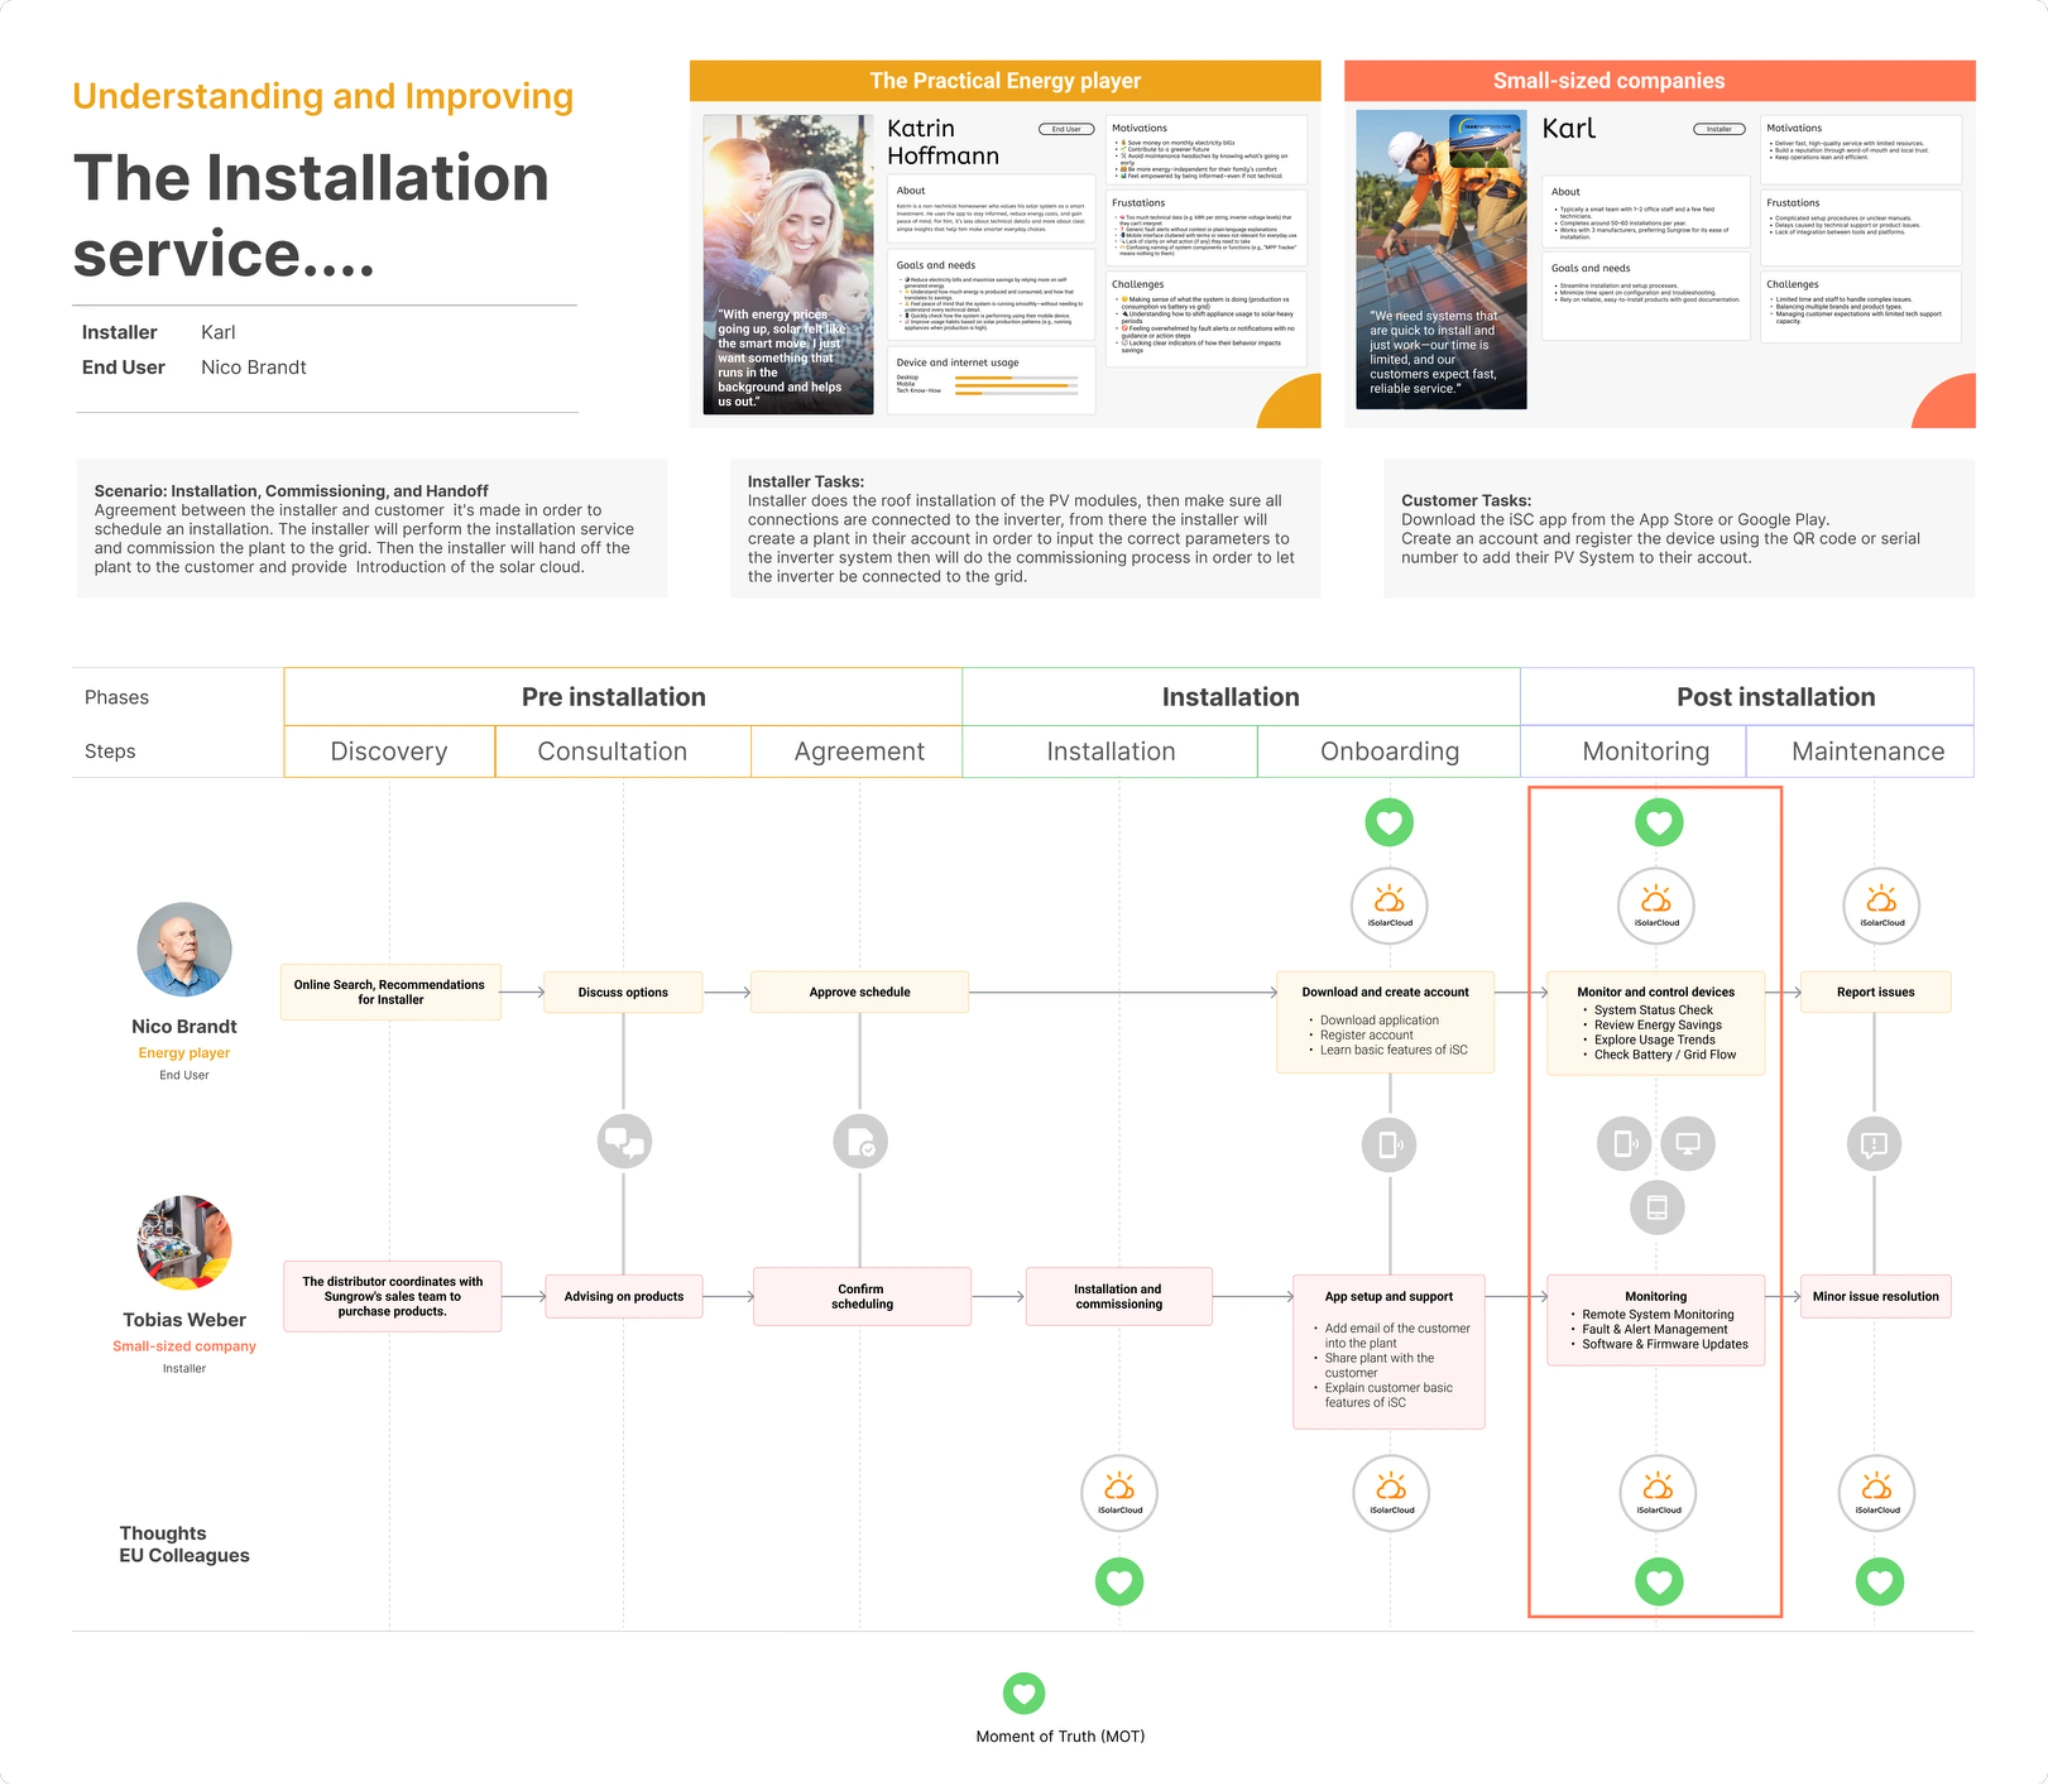Click the green heart above Nico's Monitoring iSolarCloud icon
The height and width of the screenshot is (1784, 2048).
pyautogui.click(x=1659, y=822)
